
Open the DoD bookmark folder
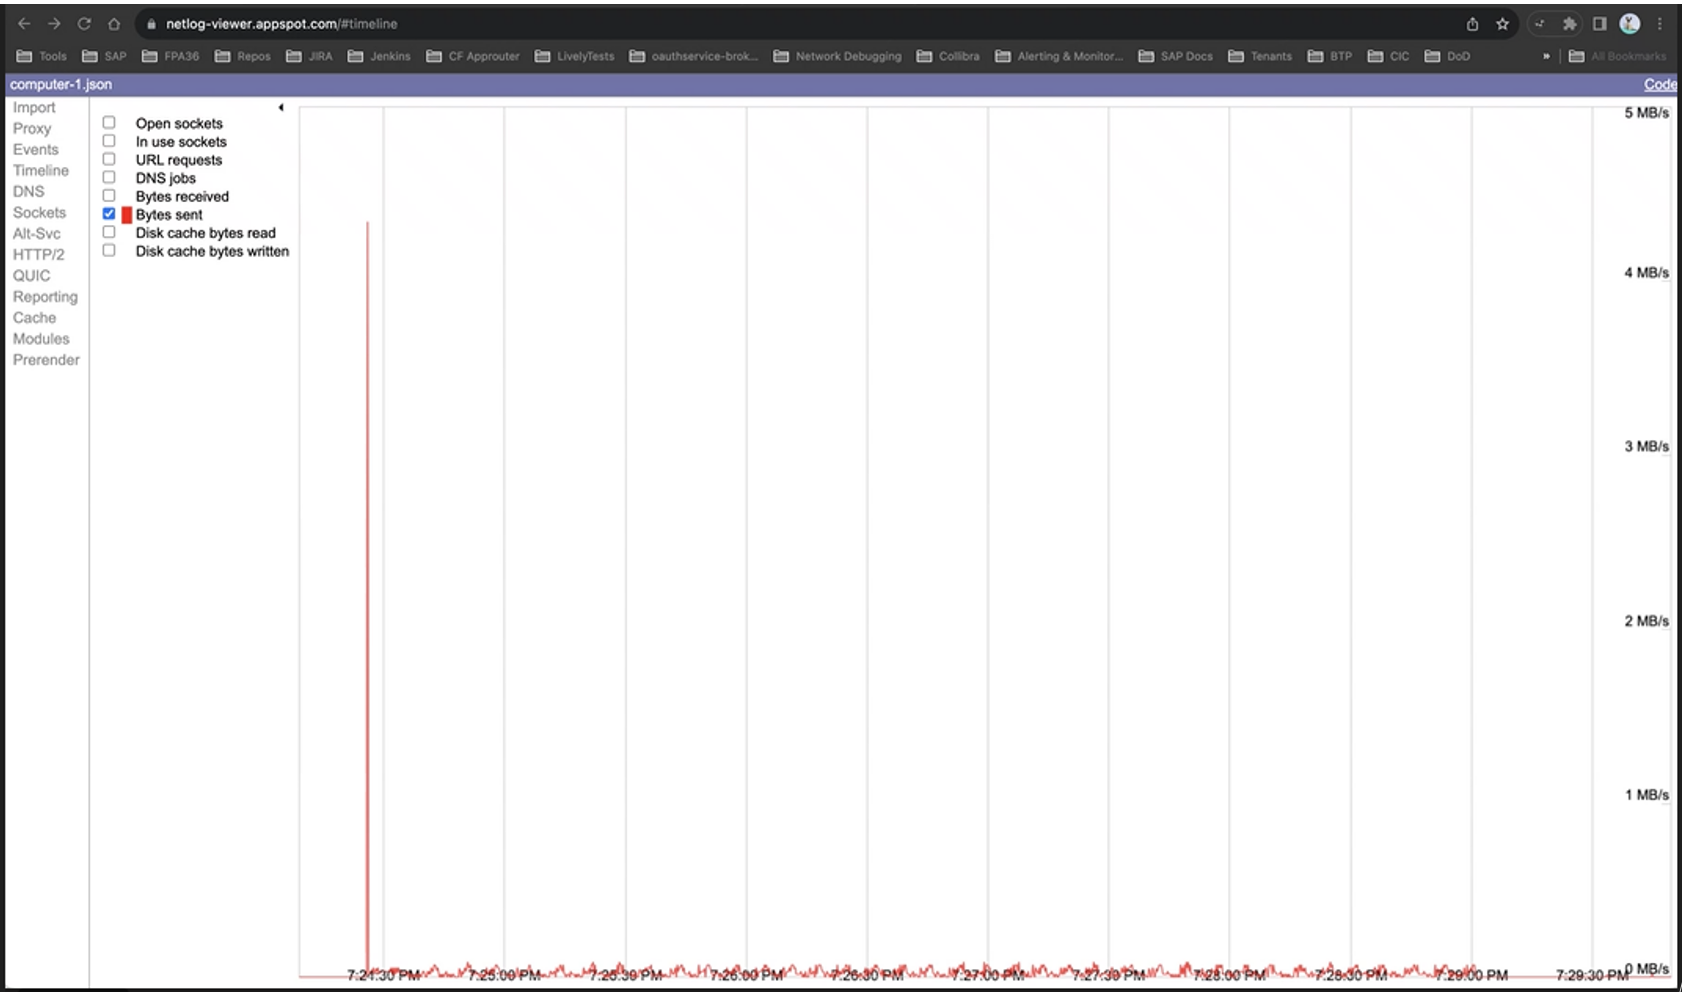click(x=1447, y=56)
